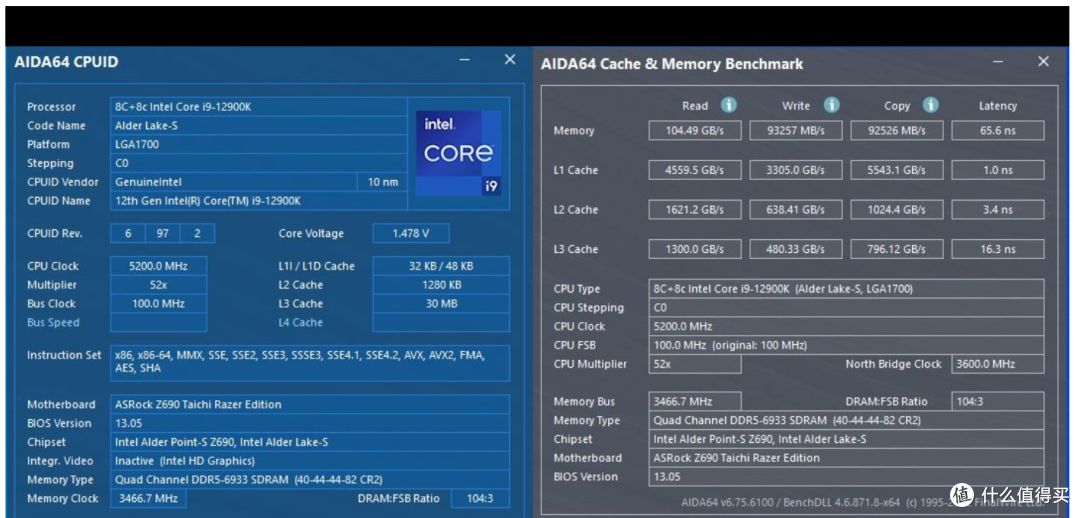Click the Motherboard field in CPUID window

310,404
